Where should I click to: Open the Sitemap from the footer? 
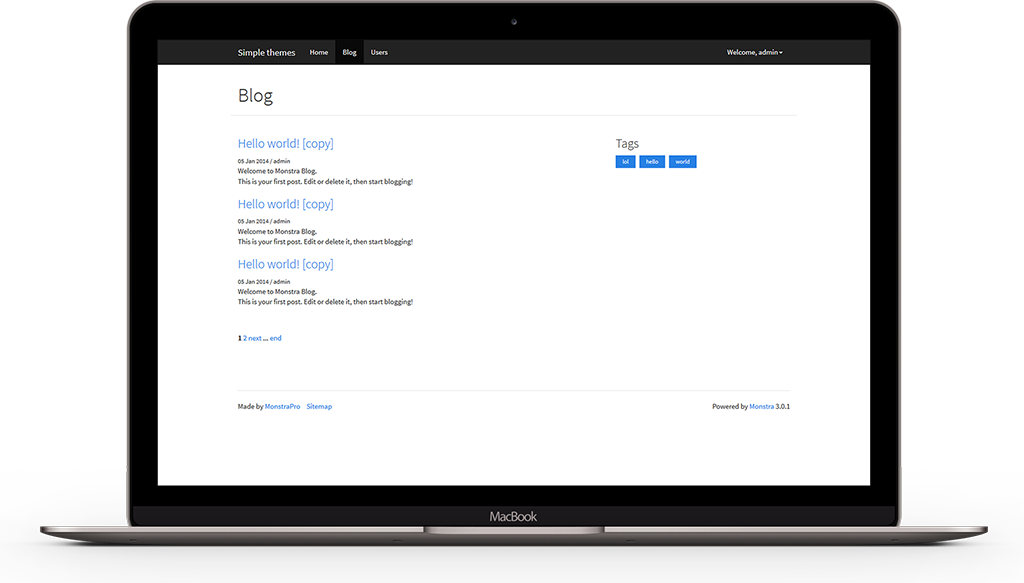319,406
